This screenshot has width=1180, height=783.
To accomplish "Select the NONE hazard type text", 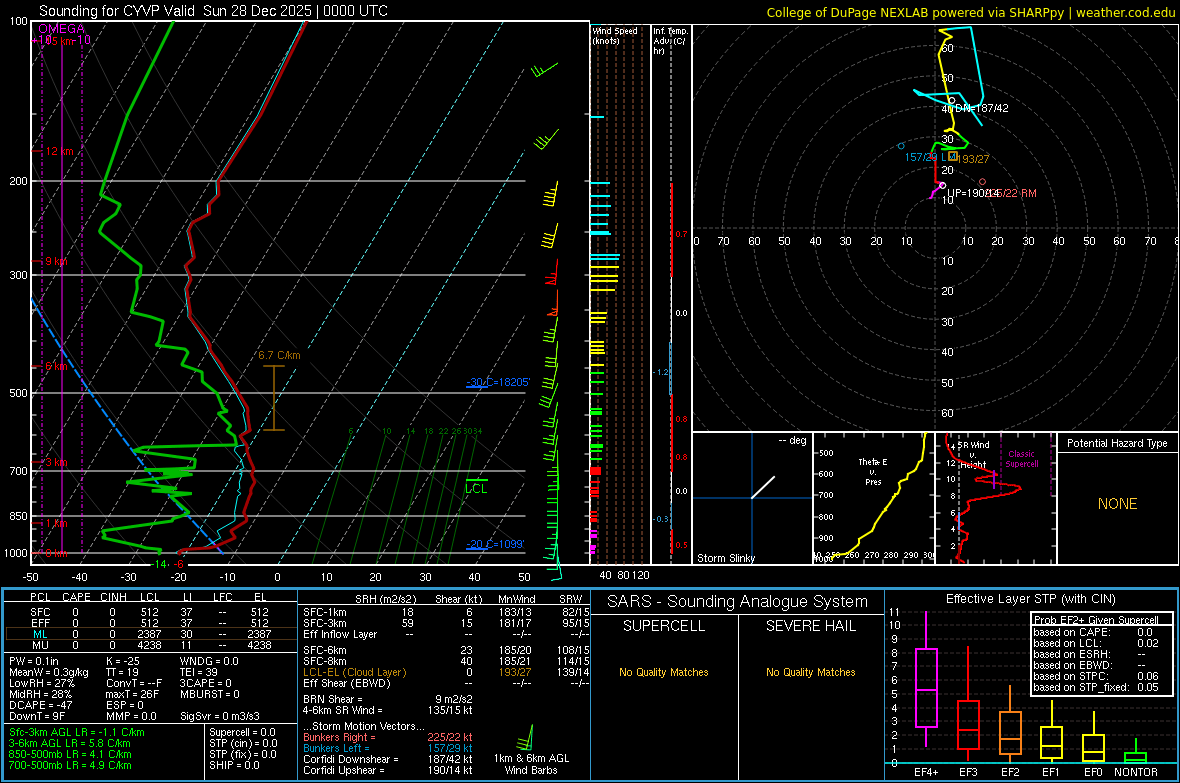I will coord(1117,504).
